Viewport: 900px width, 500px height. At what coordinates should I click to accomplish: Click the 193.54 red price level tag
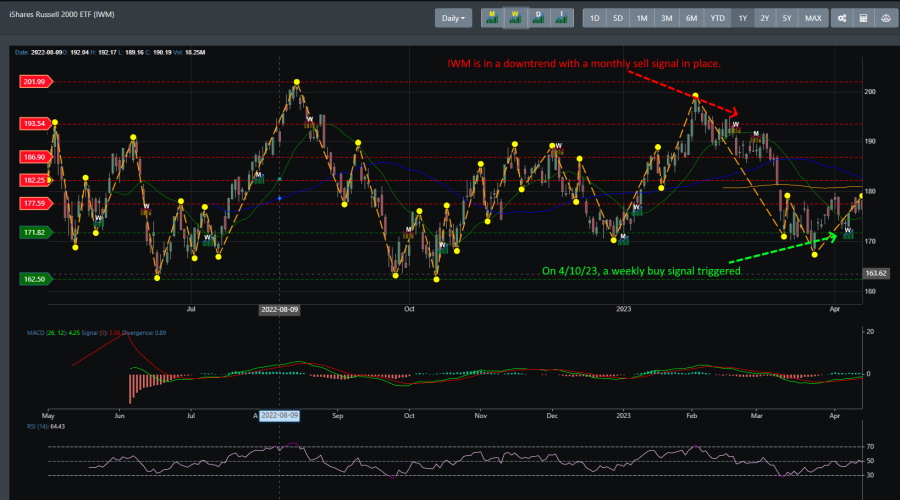36,123
